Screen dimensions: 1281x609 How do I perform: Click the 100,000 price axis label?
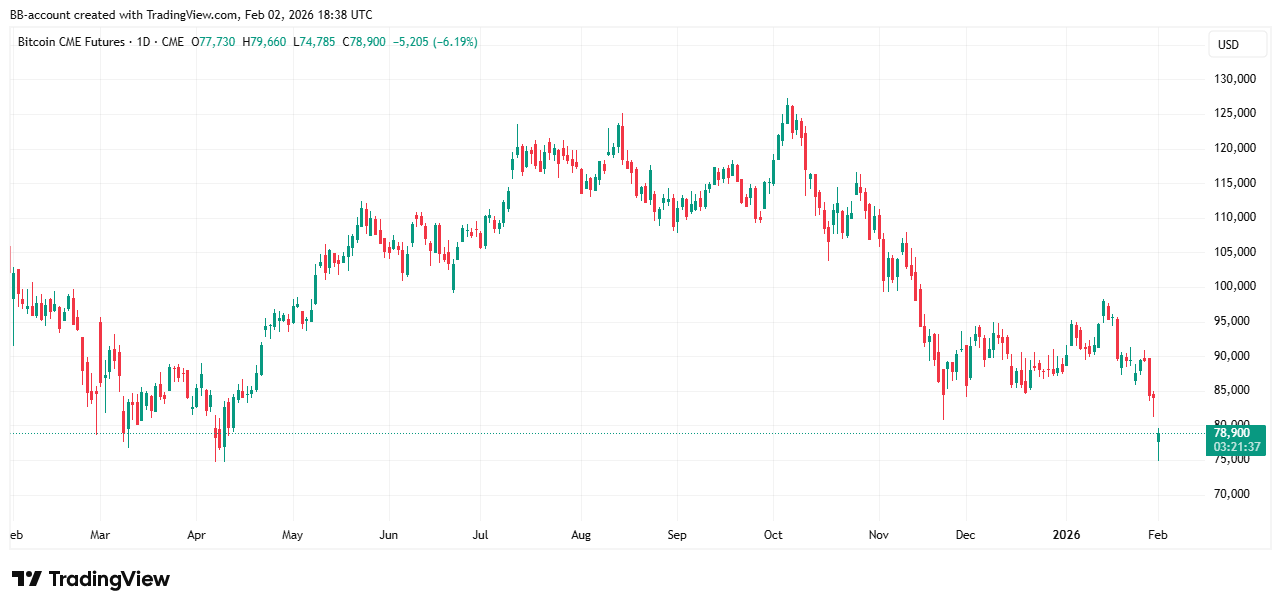(x=1234, y=286)
